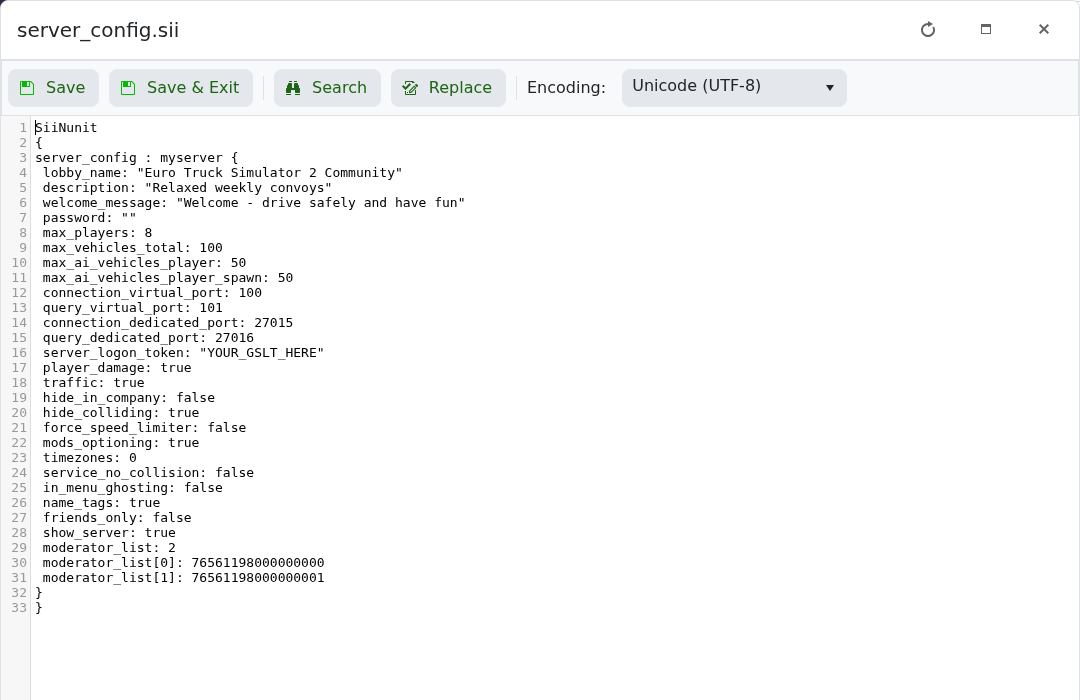Screen dimensions: 1080x700
Task: Click the moderator_list: 2 line
Action: 109,548
